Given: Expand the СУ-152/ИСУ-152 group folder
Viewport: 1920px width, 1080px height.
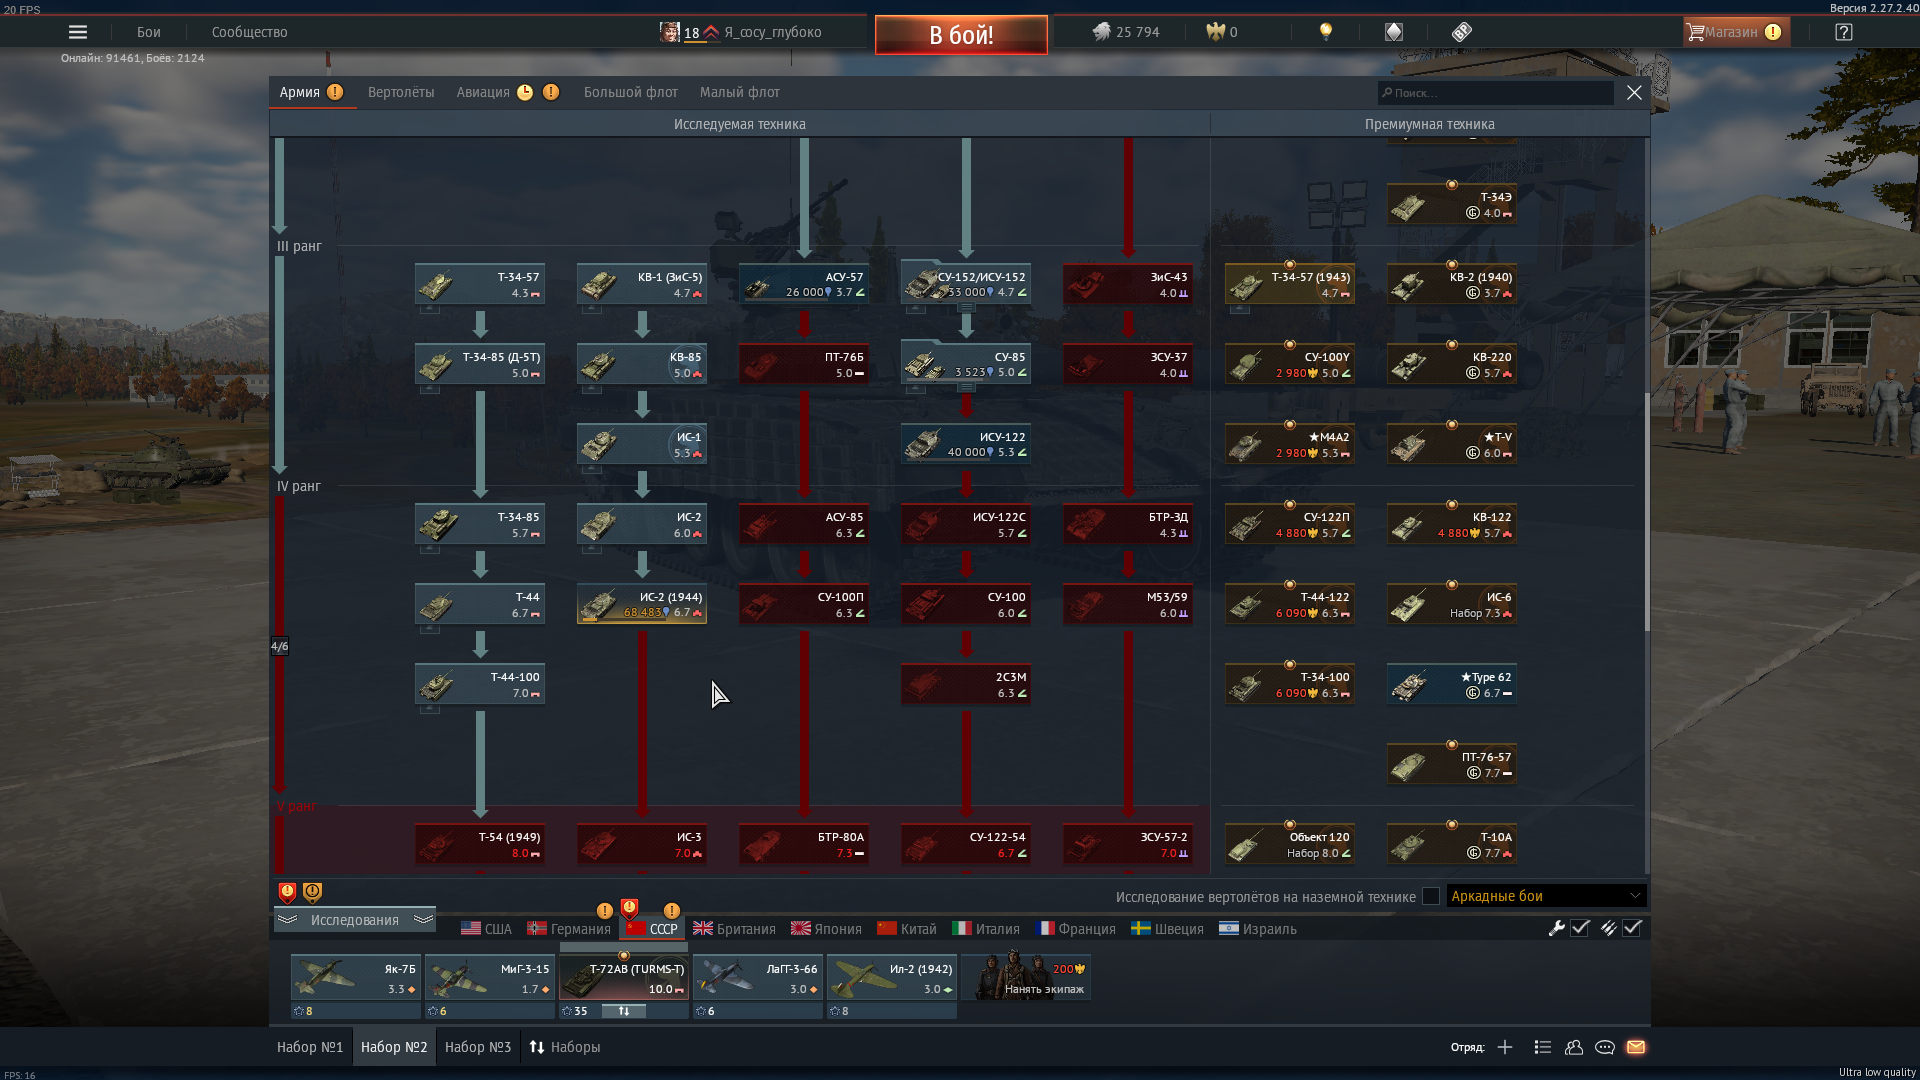Looking at the screenshot, I should [966, 308].
